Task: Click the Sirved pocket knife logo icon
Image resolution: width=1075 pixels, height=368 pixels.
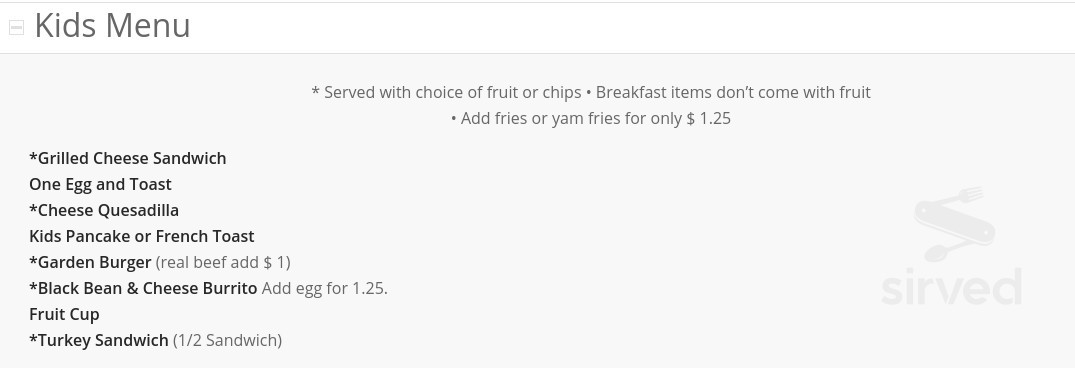Action: (x=954, y=223)
